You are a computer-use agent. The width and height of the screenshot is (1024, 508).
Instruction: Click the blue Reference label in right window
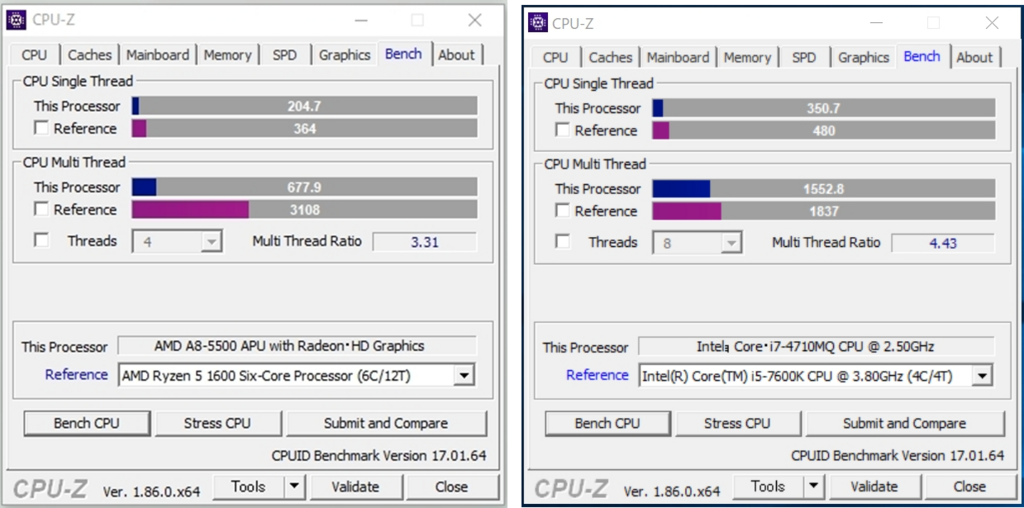[597, 375]
